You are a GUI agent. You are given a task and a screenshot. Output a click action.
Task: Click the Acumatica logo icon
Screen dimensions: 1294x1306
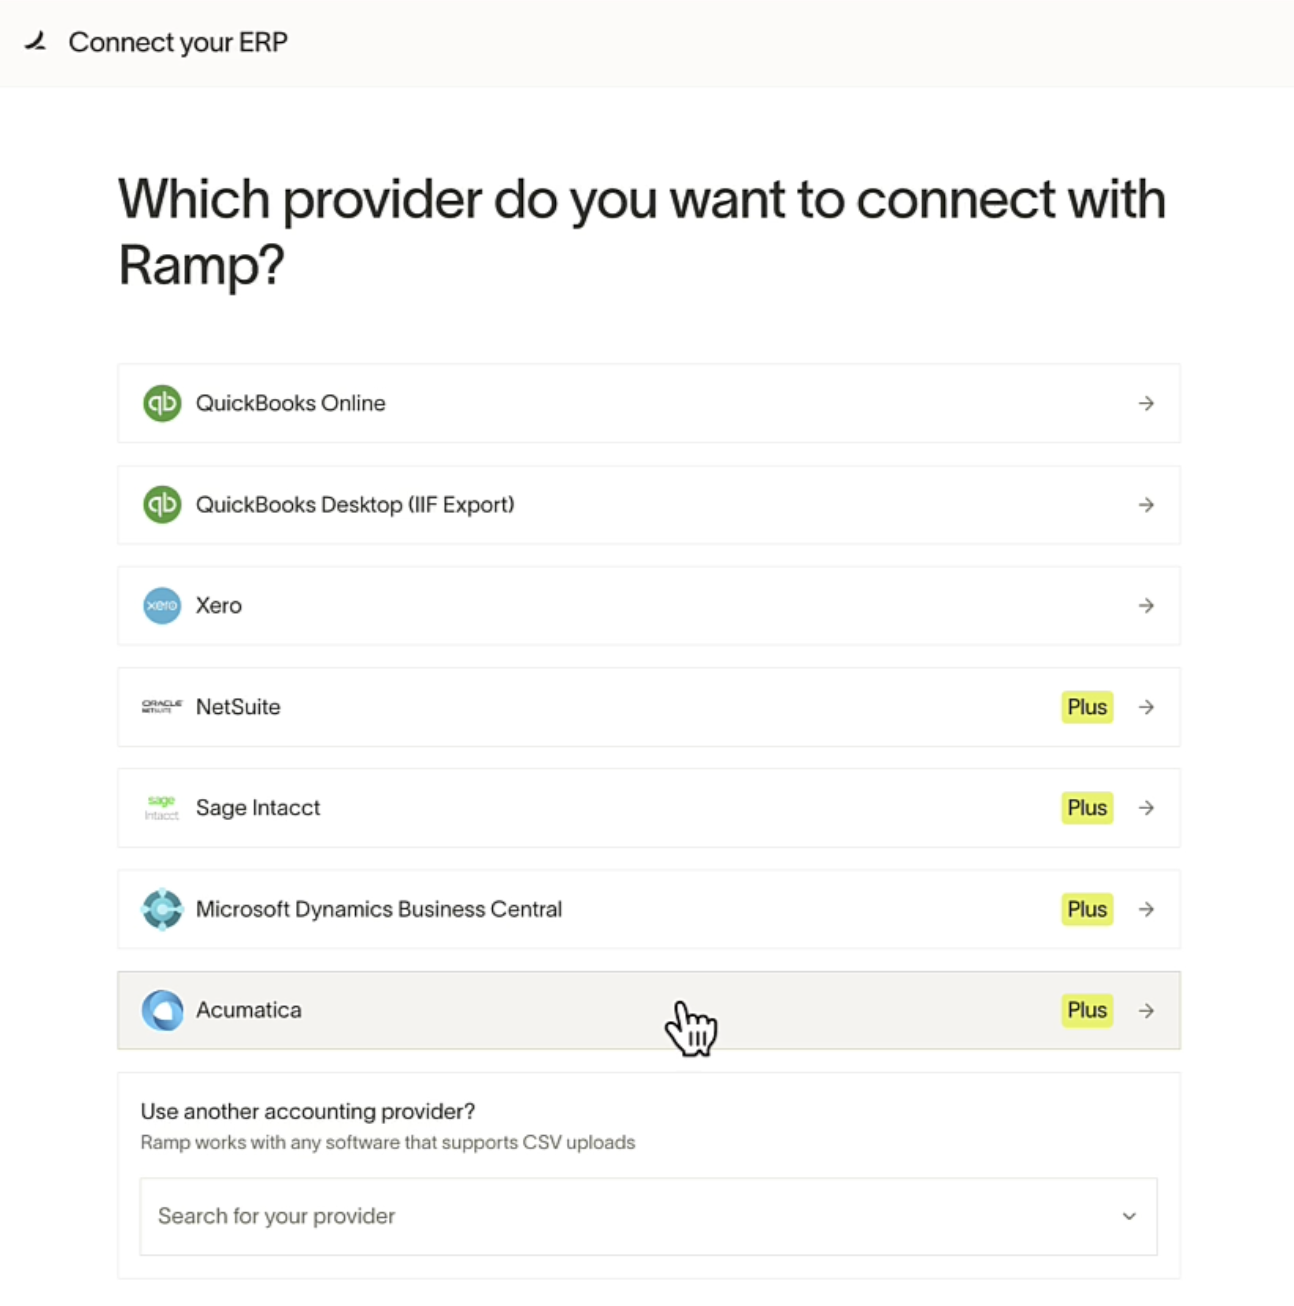[x=162, y=1010]
